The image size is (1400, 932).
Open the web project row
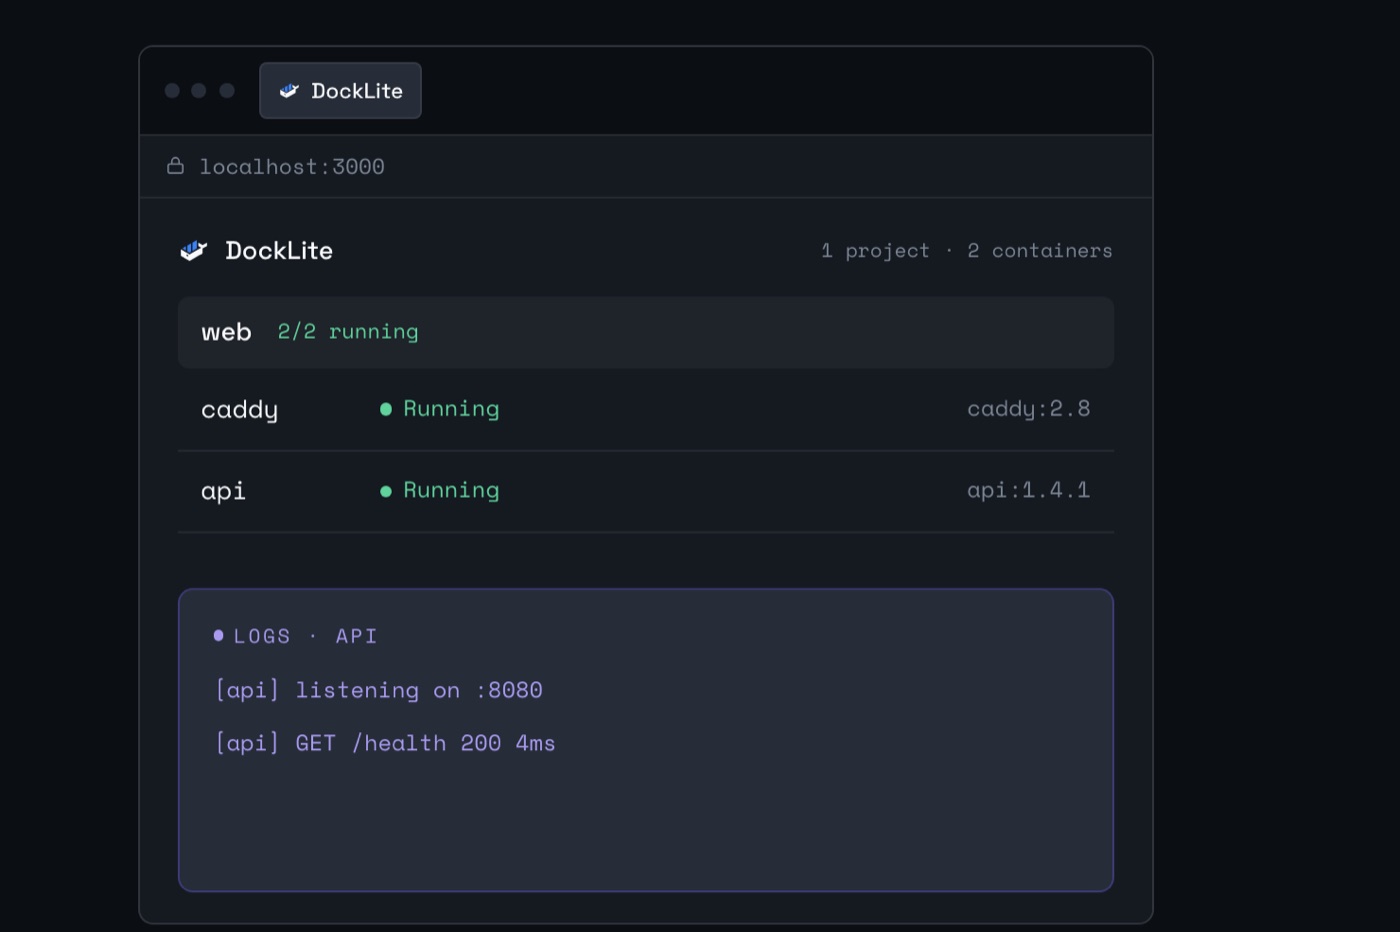point(646,332)
